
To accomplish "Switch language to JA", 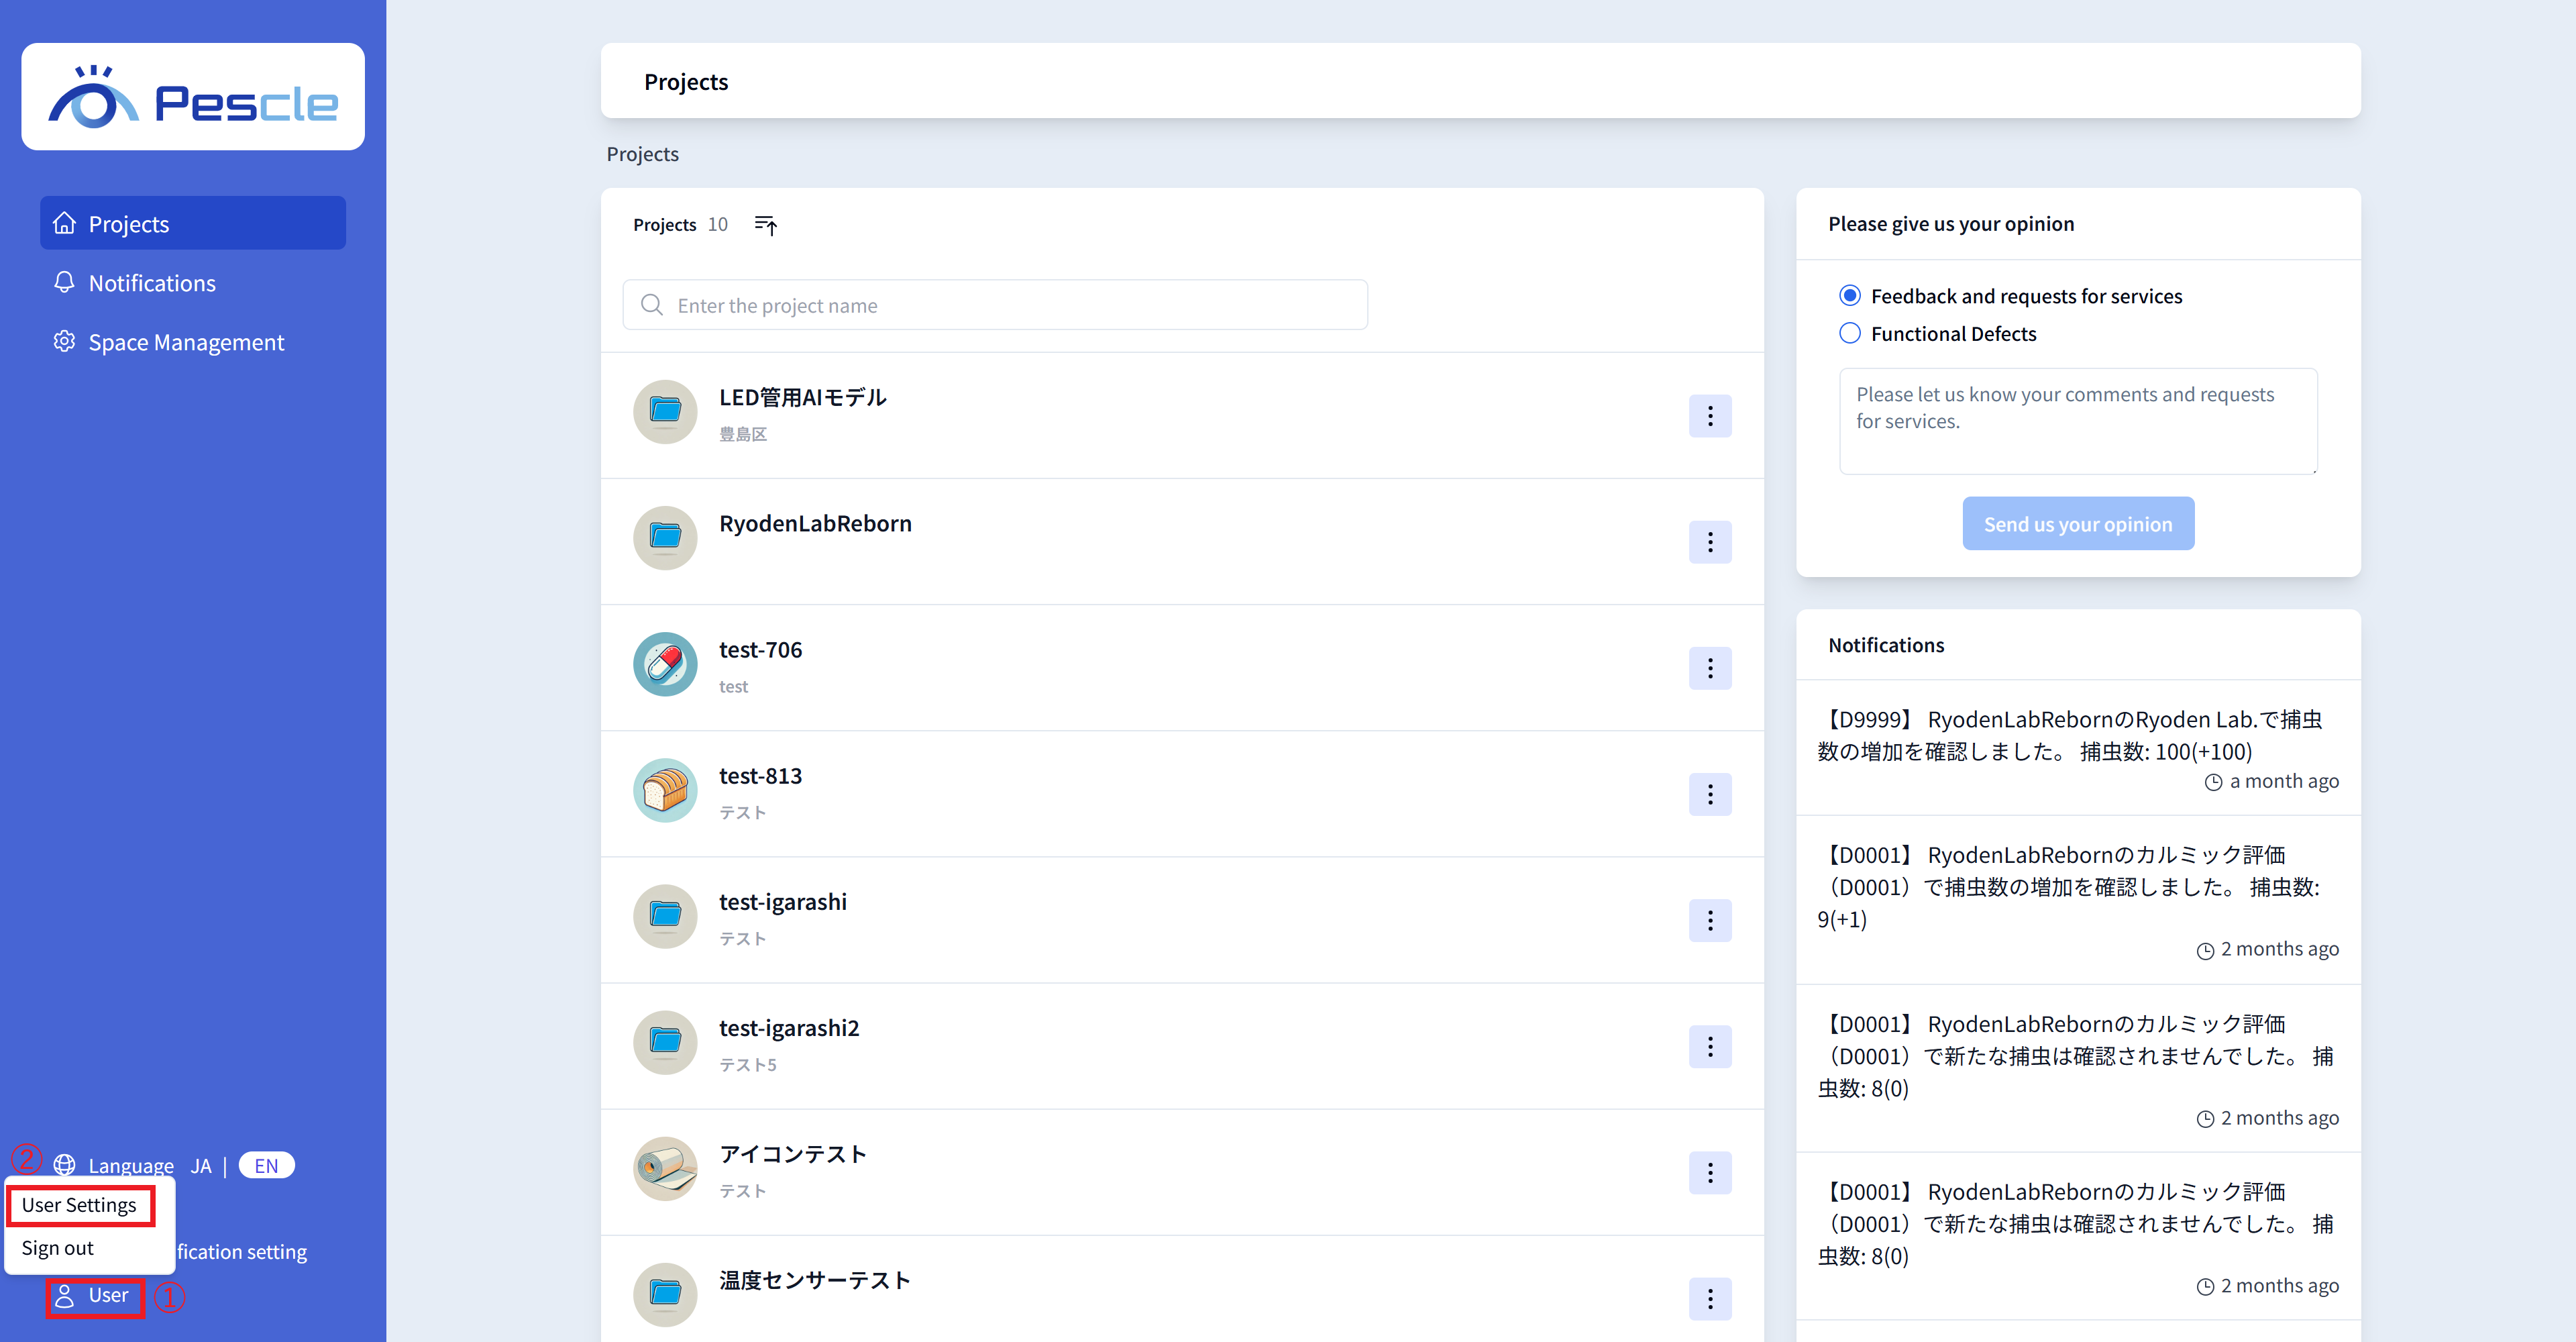I will click(201, 1165).
